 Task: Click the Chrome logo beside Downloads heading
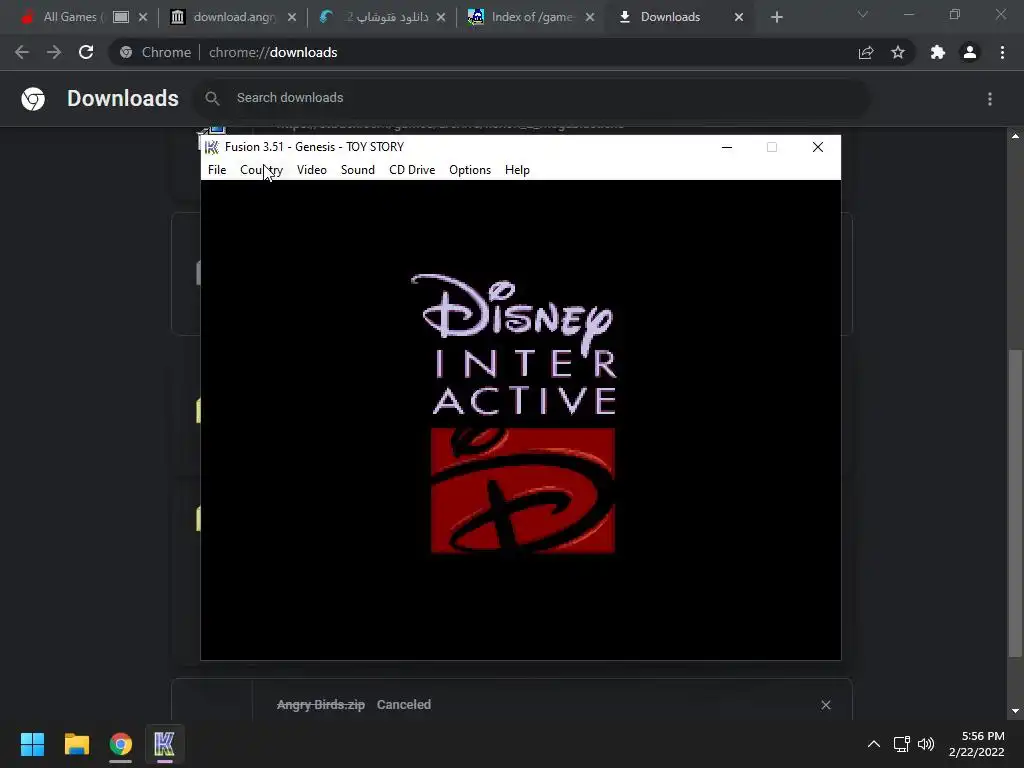(33, 99)
